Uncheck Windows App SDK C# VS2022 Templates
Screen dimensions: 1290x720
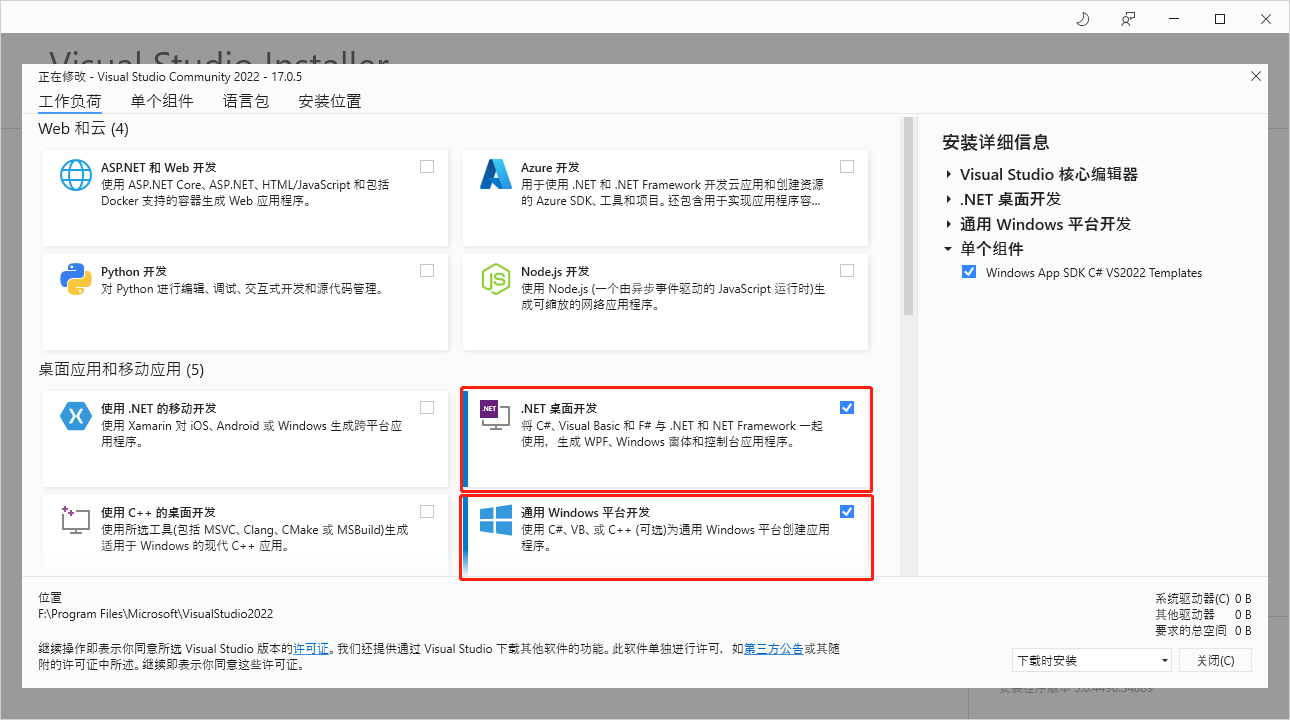point(968,271)
